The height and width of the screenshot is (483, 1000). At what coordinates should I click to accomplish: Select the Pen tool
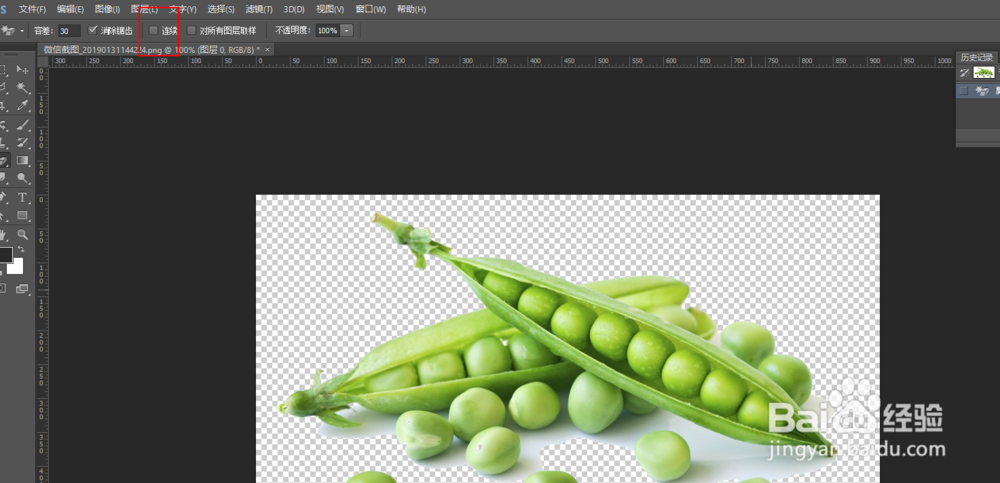pos(3,197)
